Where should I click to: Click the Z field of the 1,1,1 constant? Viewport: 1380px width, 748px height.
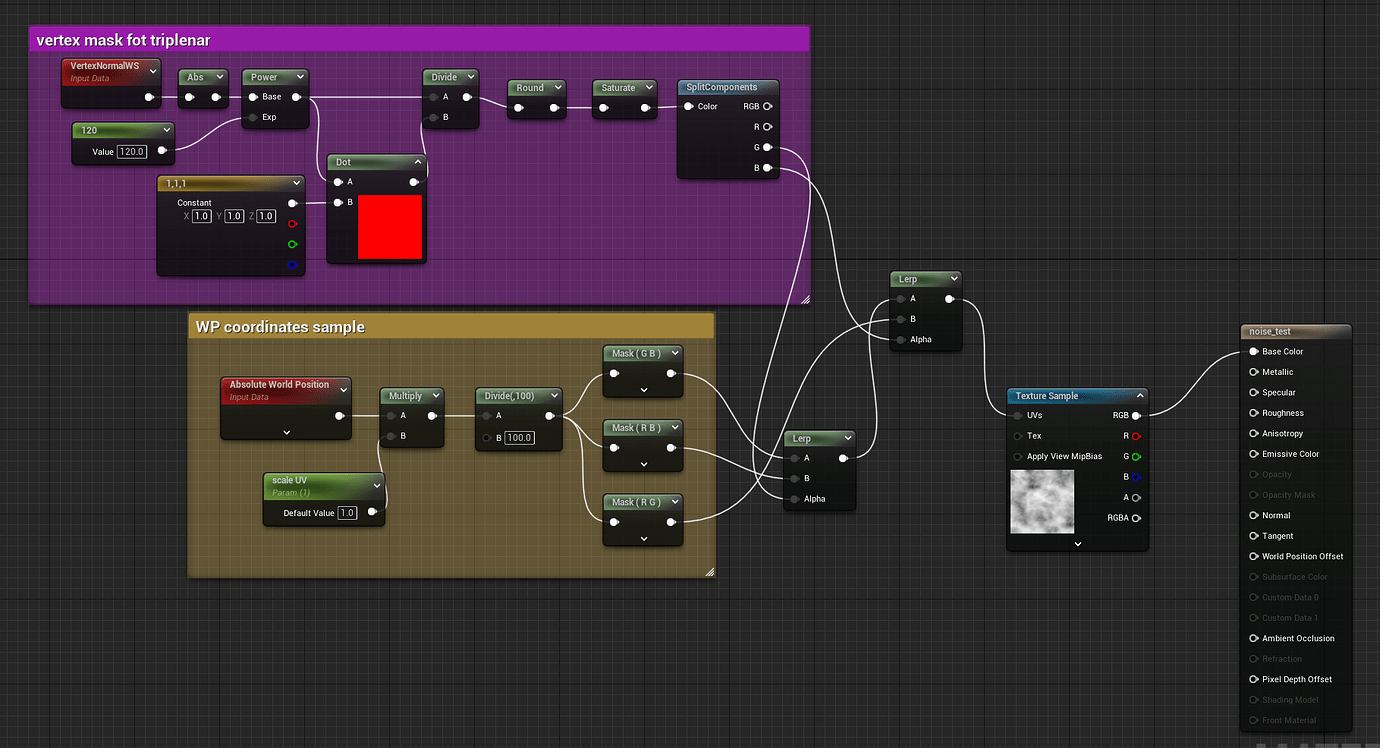click(266, 216)
